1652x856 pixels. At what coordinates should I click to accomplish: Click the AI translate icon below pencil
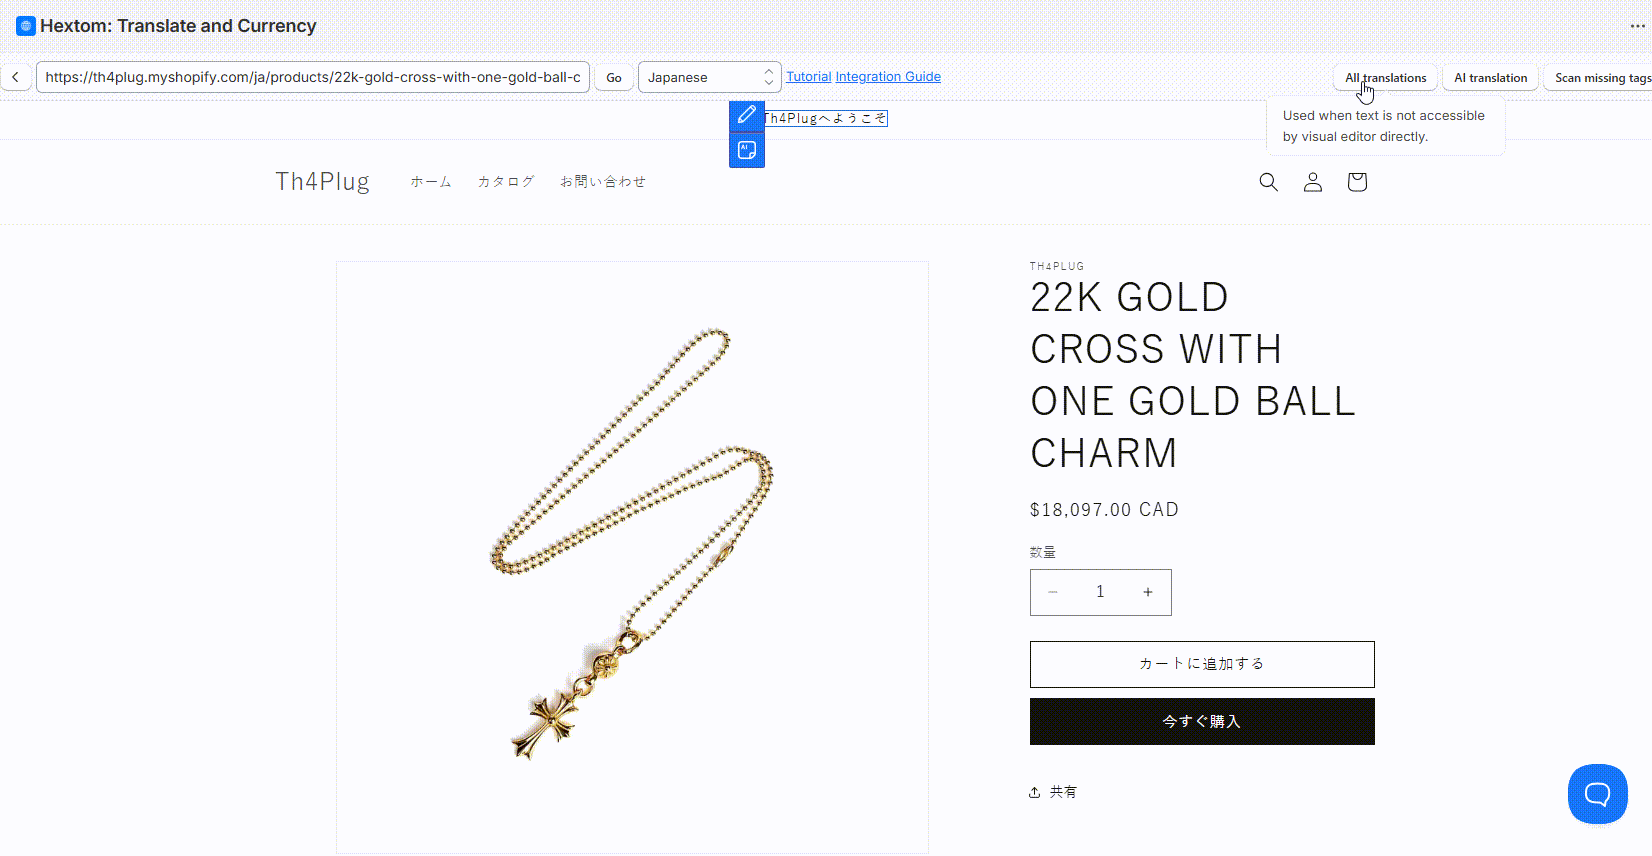(x=747, y=151)
